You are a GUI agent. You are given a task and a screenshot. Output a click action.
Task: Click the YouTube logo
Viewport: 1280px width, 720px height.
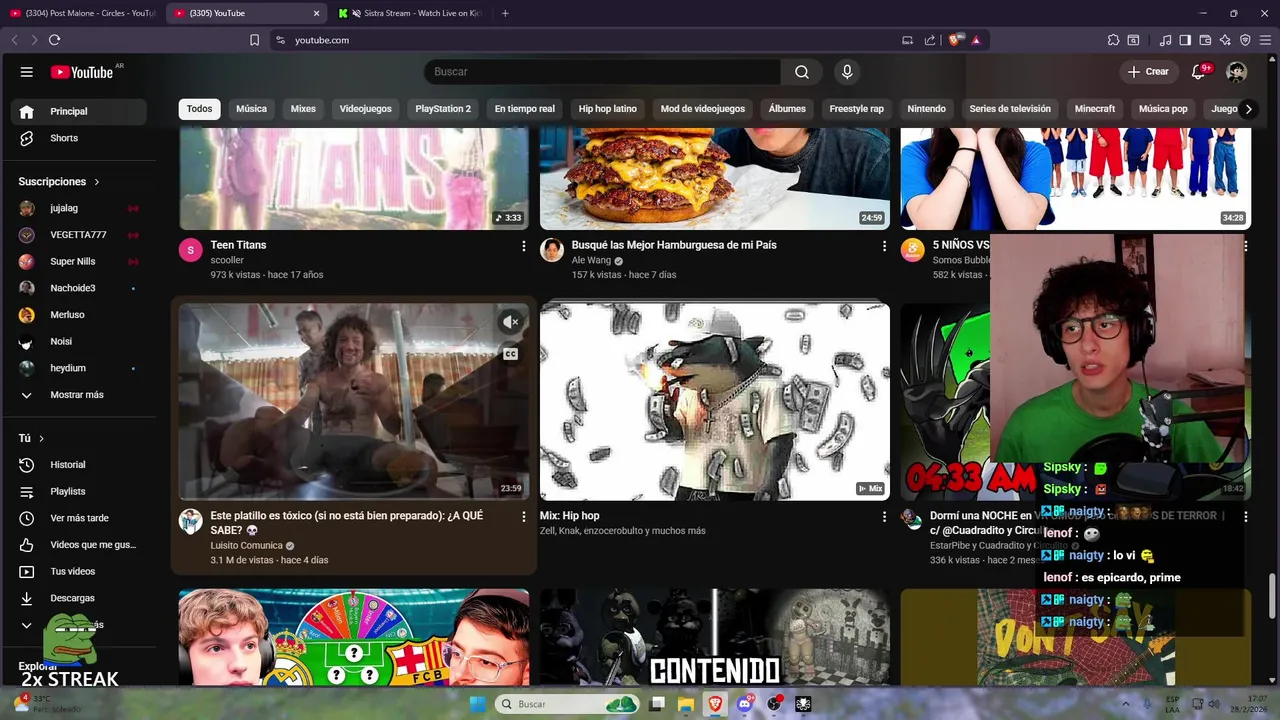pos(82,72)
